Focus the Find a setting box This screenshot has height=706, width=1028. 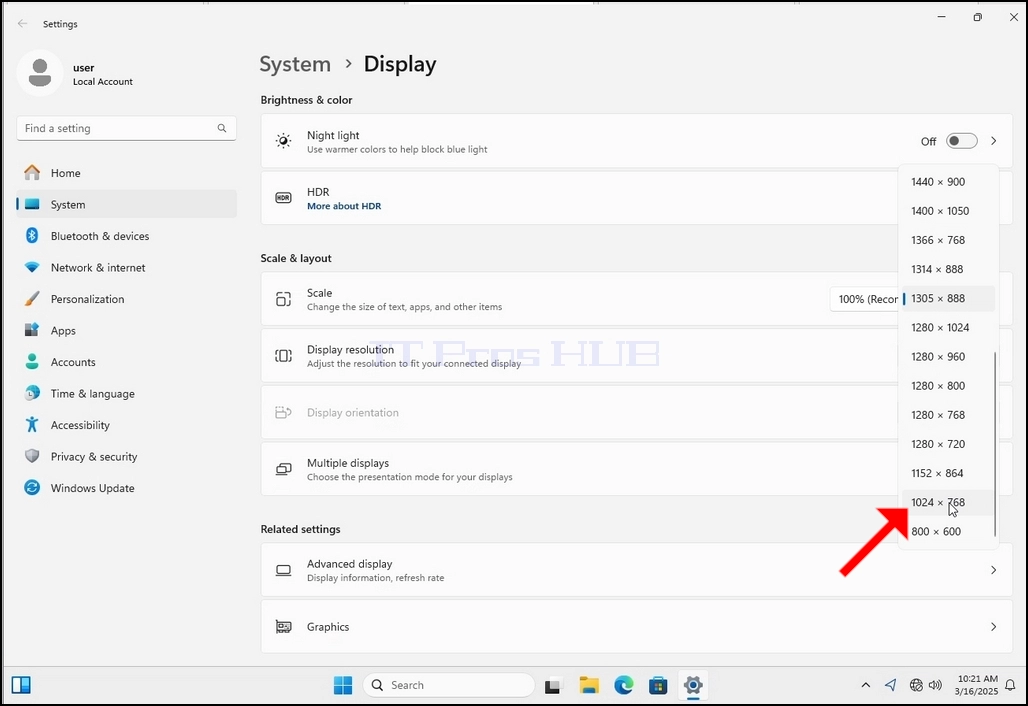point(127,128)
